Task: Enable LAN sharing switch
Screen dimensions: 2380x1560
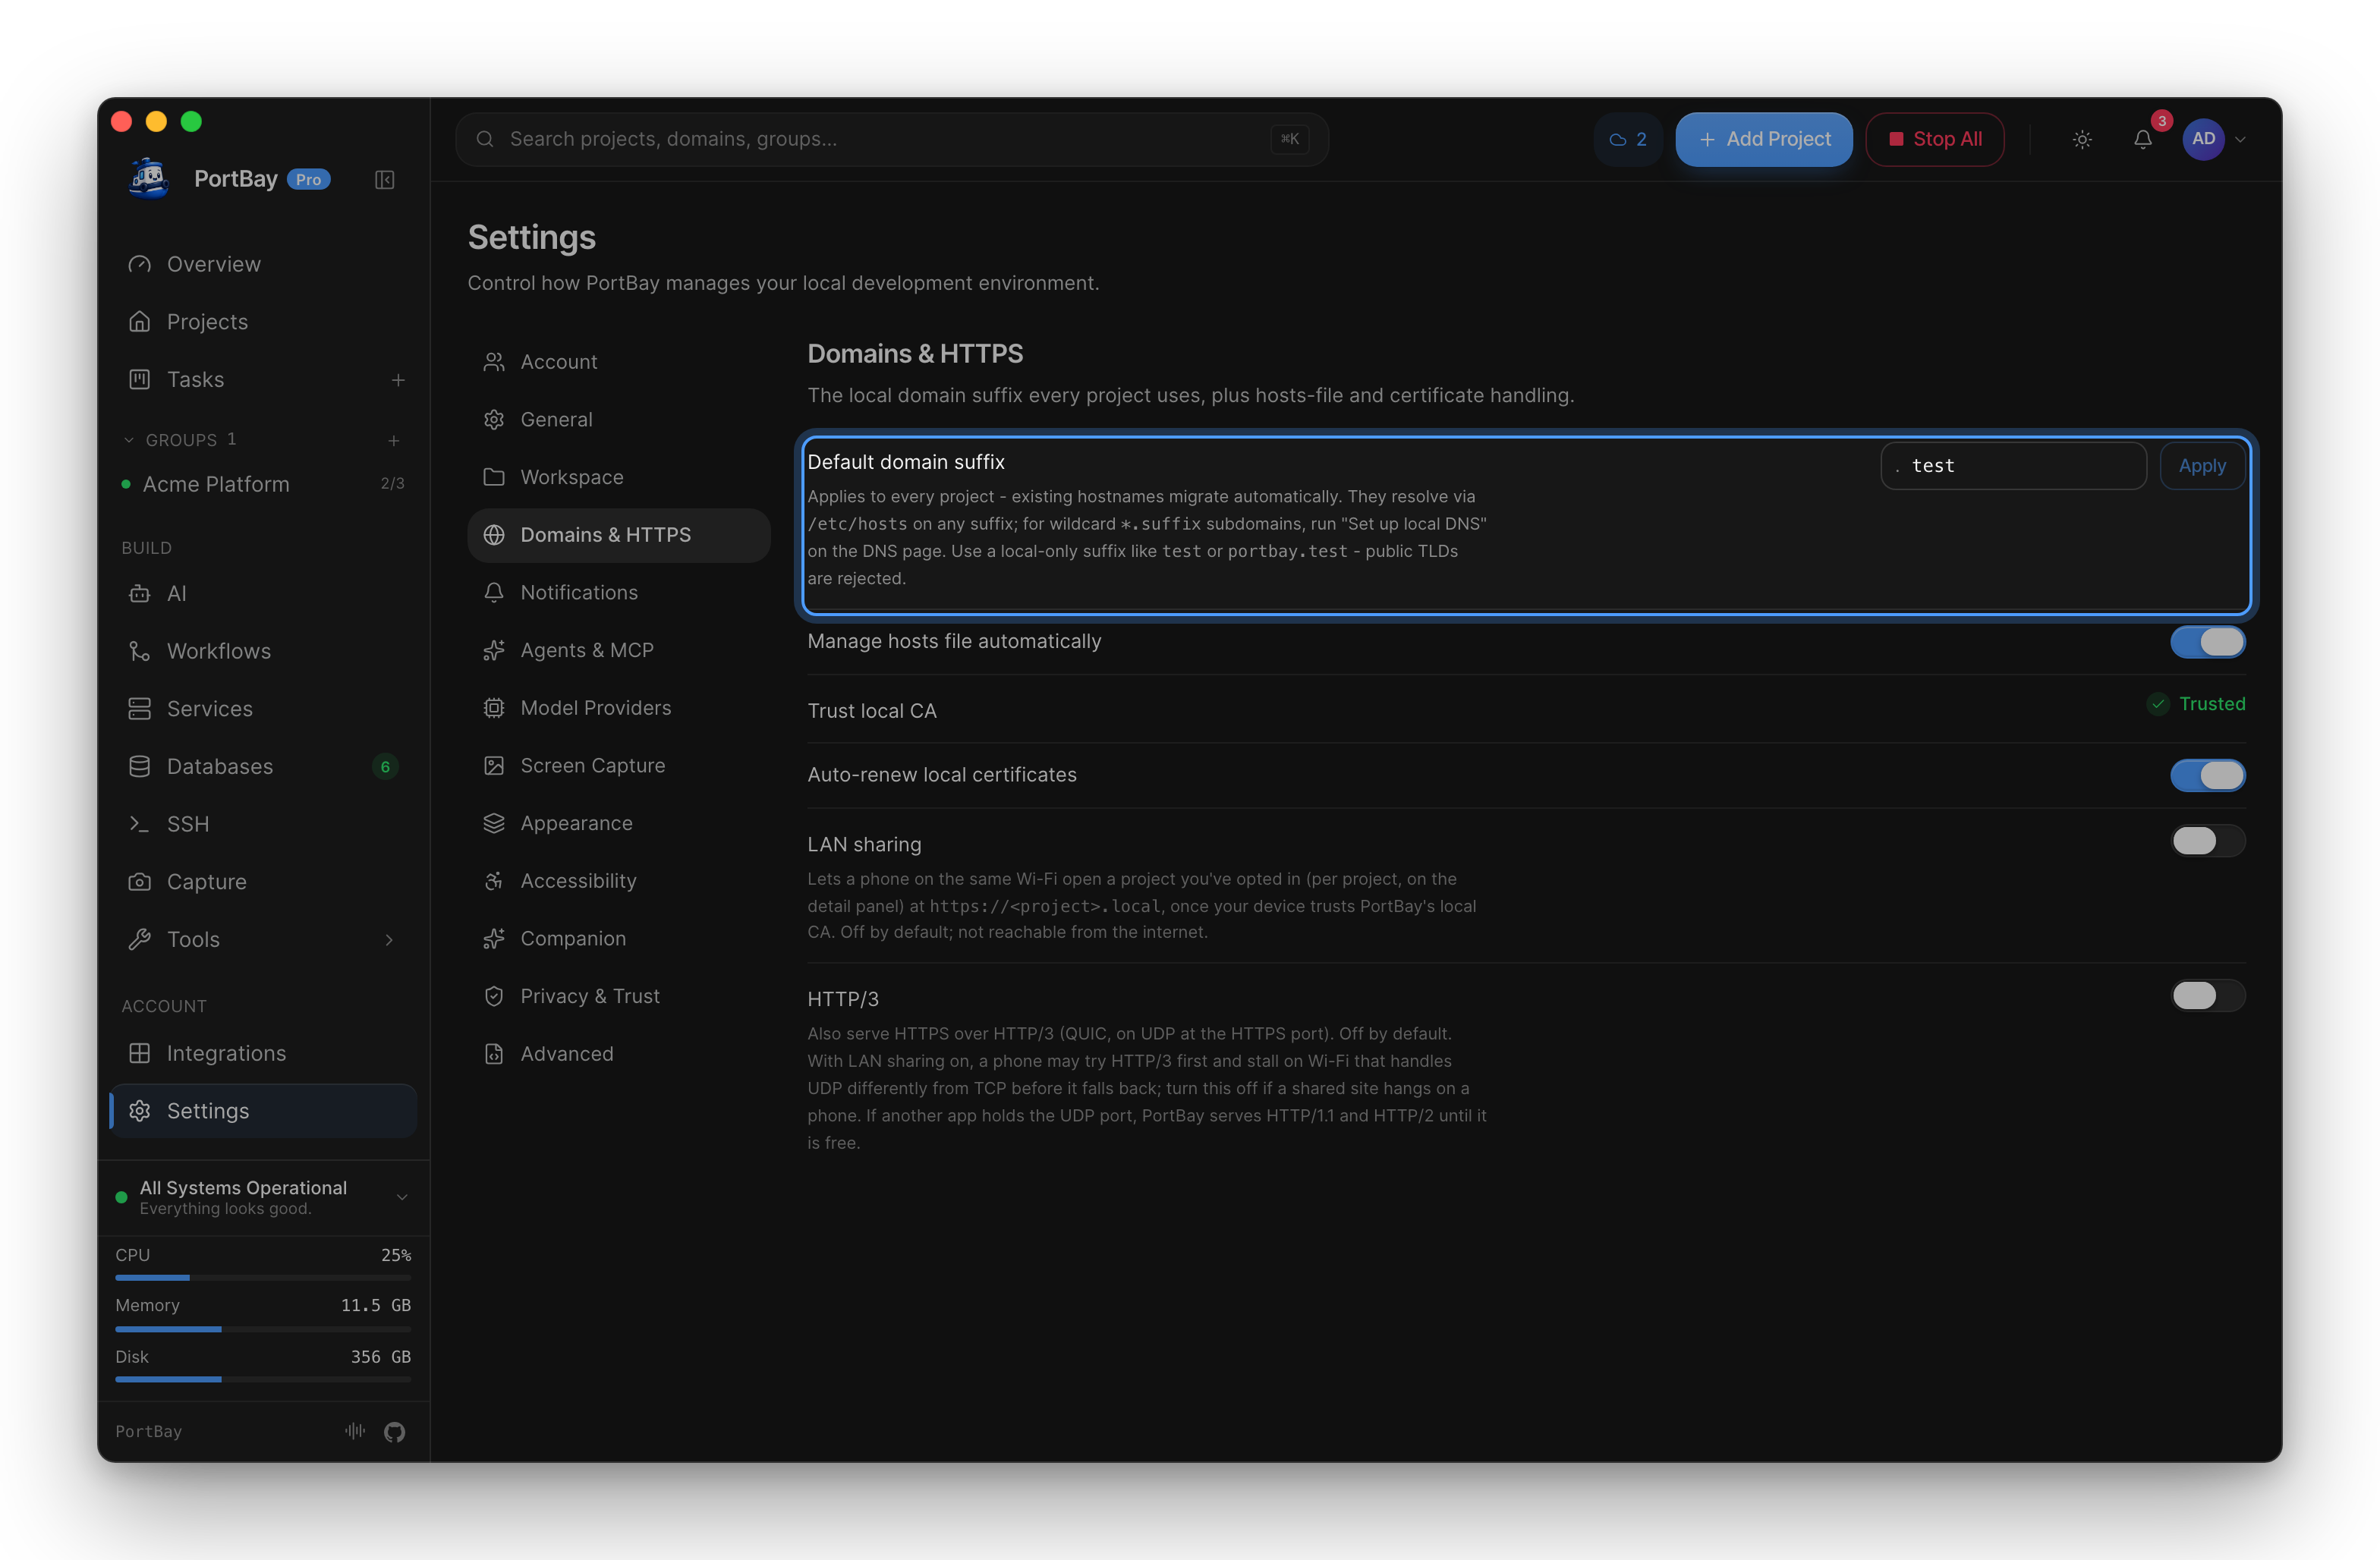Action: (2207, 841)
